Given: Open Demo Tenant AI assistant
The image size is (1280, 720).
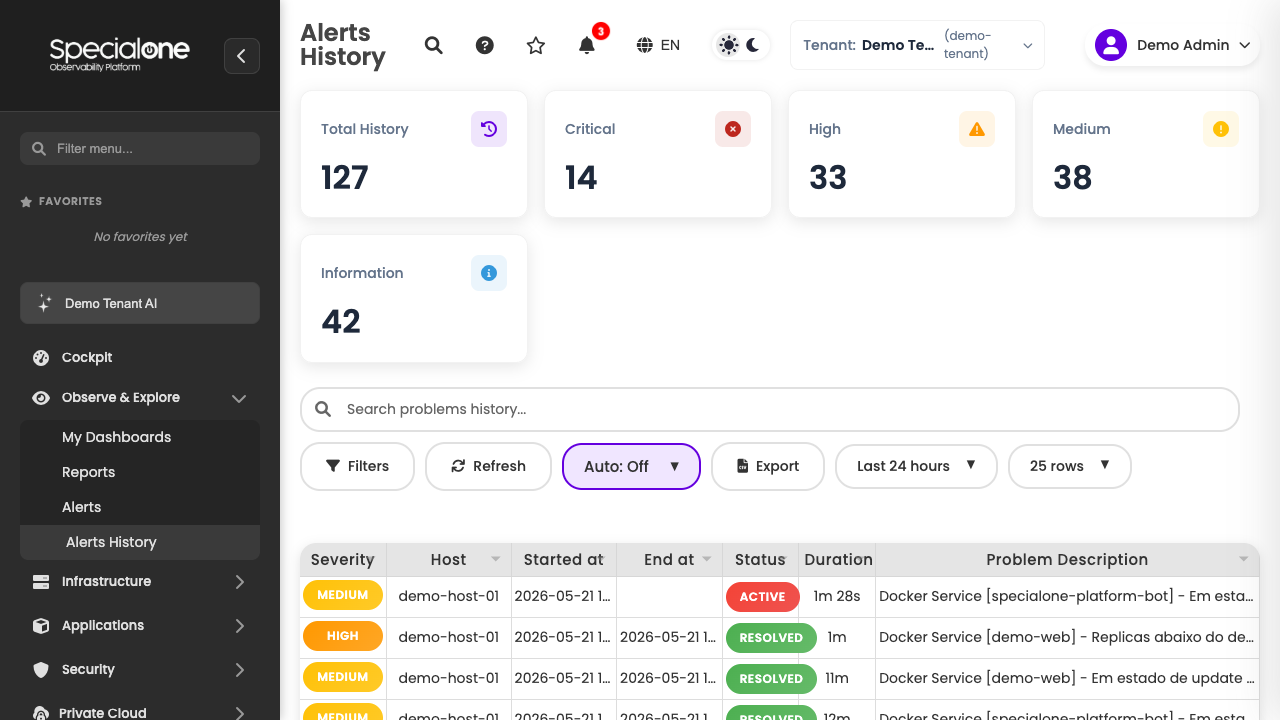Looking at the screenshot, I should coord(140,303).
